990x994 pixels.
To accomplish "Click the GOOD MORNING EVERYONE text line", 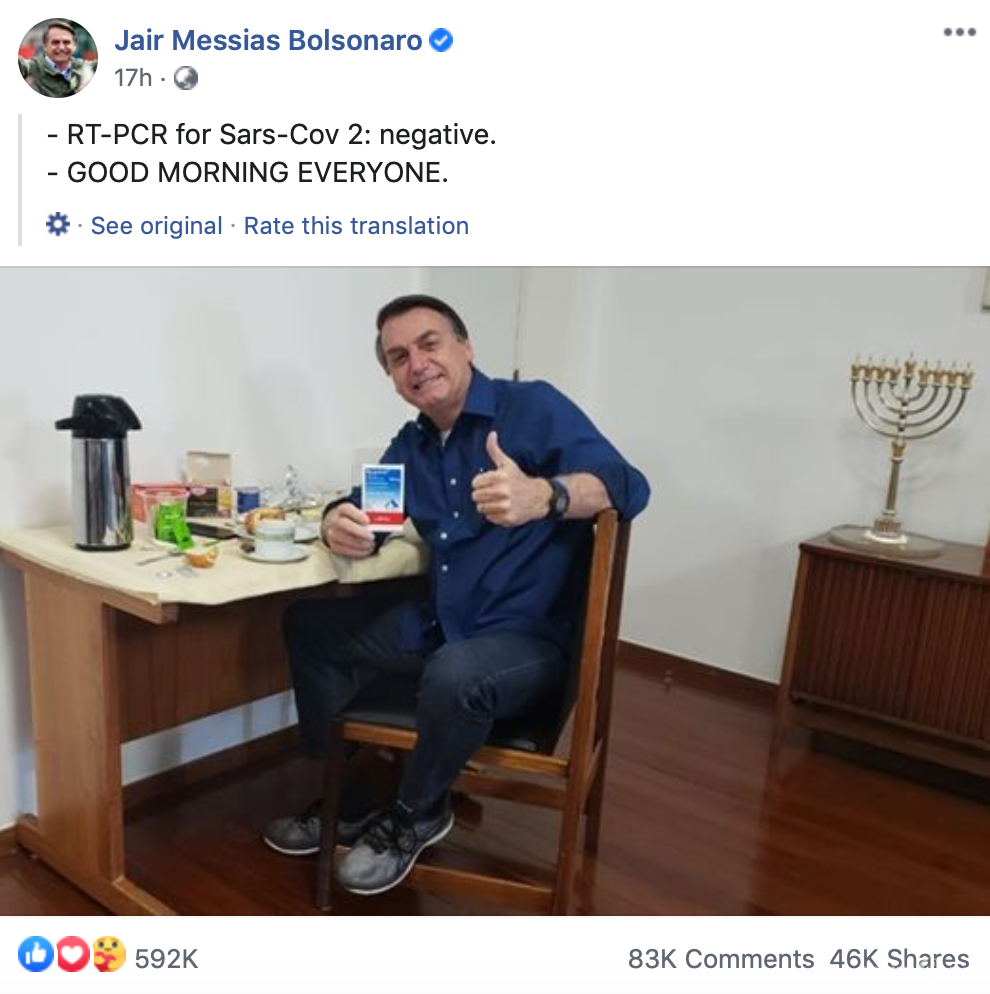I will (248, 172).
